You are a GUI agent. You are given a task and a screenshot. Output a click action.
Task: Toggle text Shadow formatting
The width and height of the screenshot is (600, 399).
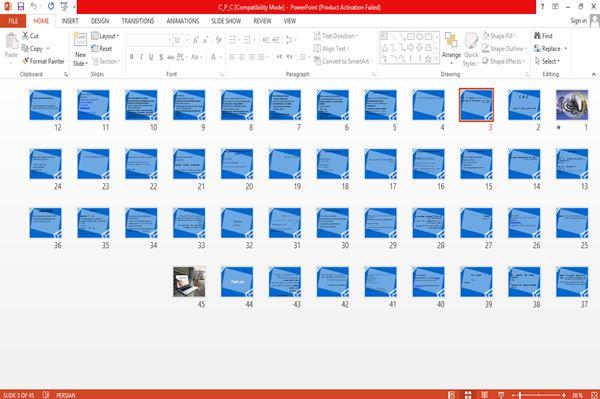[x=161, y=57]
